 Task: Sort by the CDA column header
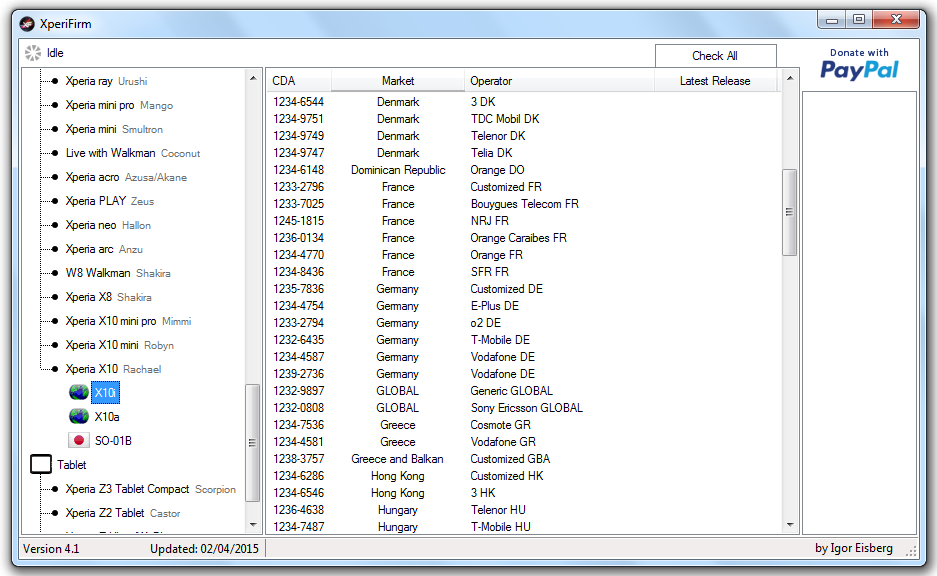(x=299, y=81)
